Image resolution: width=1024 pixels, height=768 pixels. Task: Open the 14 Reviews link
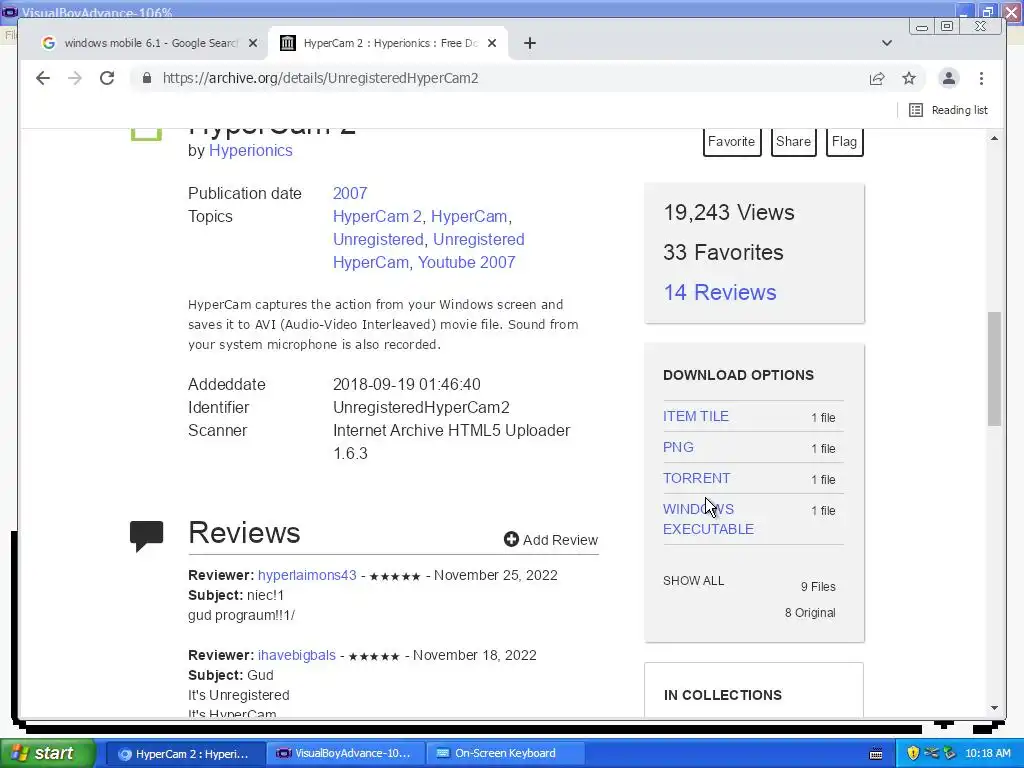point(720,292)
